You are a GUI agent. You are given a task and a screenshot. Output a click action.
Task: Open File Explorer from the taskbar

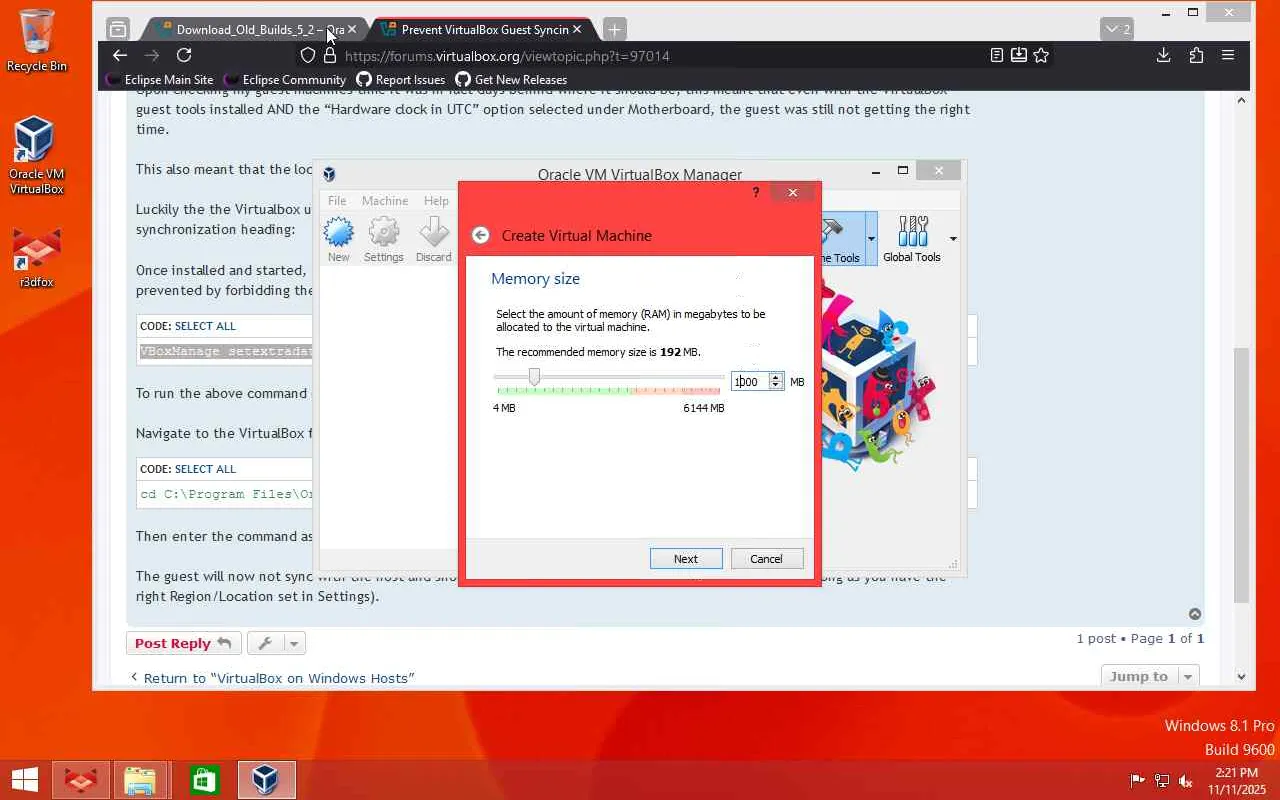click(140, 780)
